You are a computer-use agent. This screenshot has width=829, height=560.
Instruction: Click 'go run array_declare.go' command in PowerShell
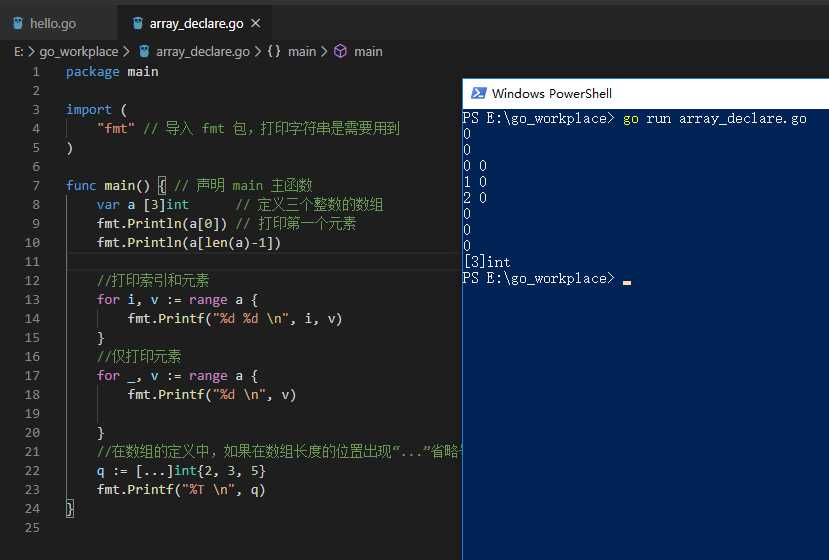click(715, 119)
